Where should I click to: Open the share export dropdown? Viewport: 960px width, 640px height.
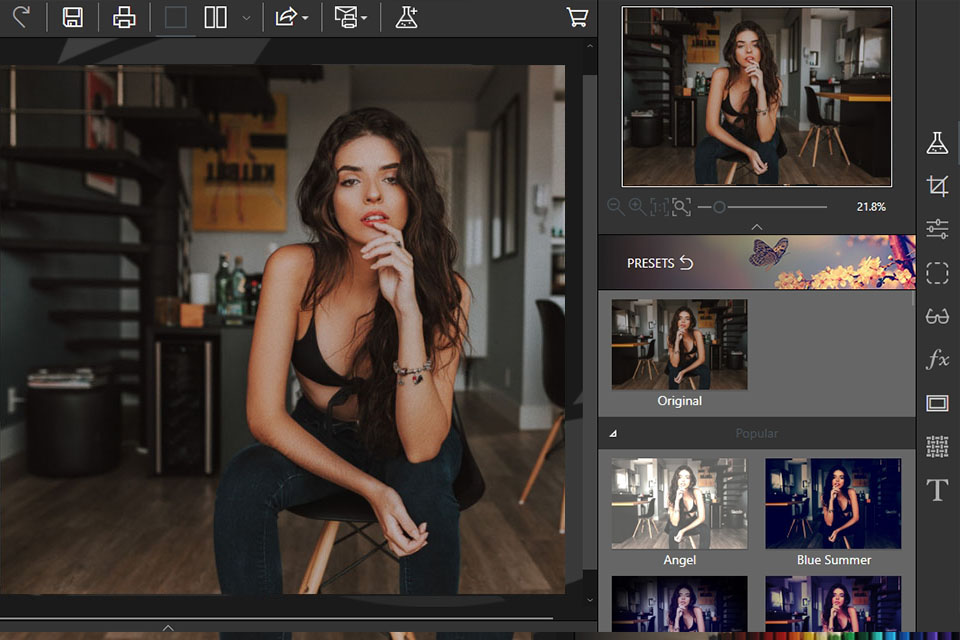click(x=291, y=17)
